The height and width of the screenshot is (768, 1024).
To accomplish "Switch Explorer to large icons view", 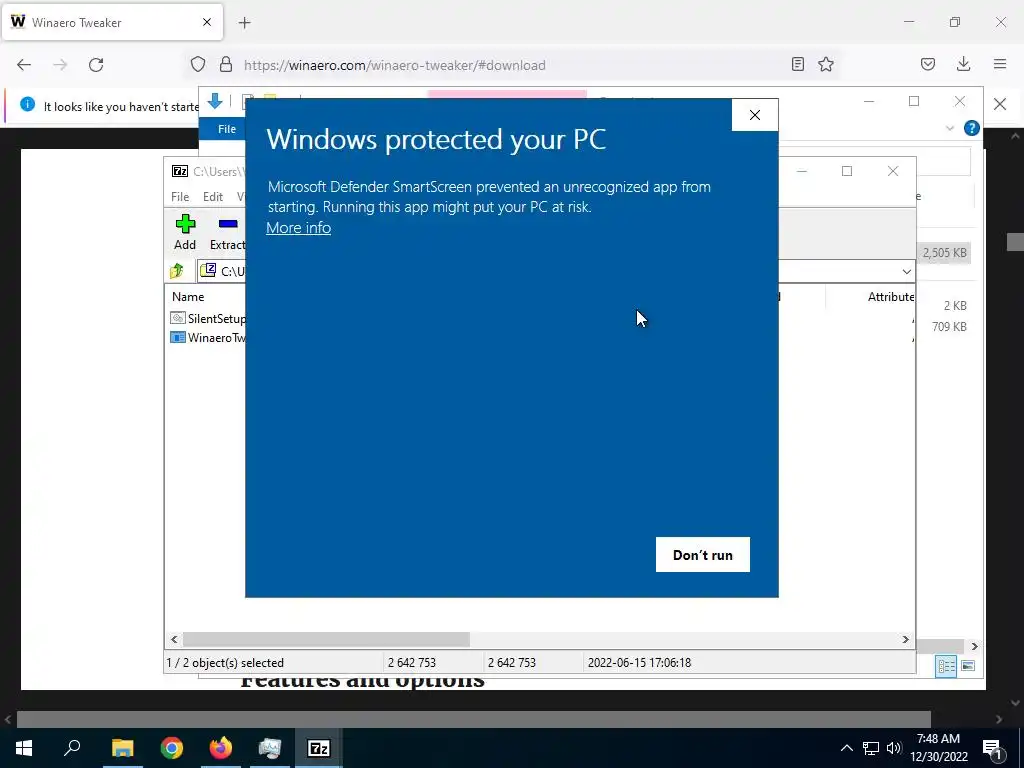I will tap(968, 665).
